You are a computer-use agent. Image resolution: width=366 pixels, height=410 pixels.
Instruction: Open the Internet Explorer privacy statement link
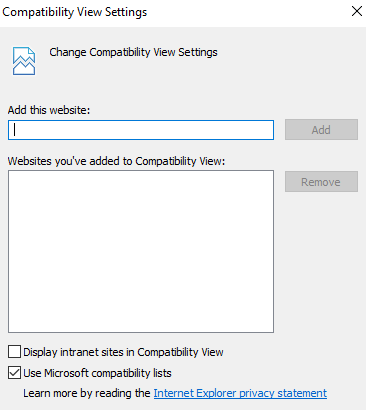(240, 393)
